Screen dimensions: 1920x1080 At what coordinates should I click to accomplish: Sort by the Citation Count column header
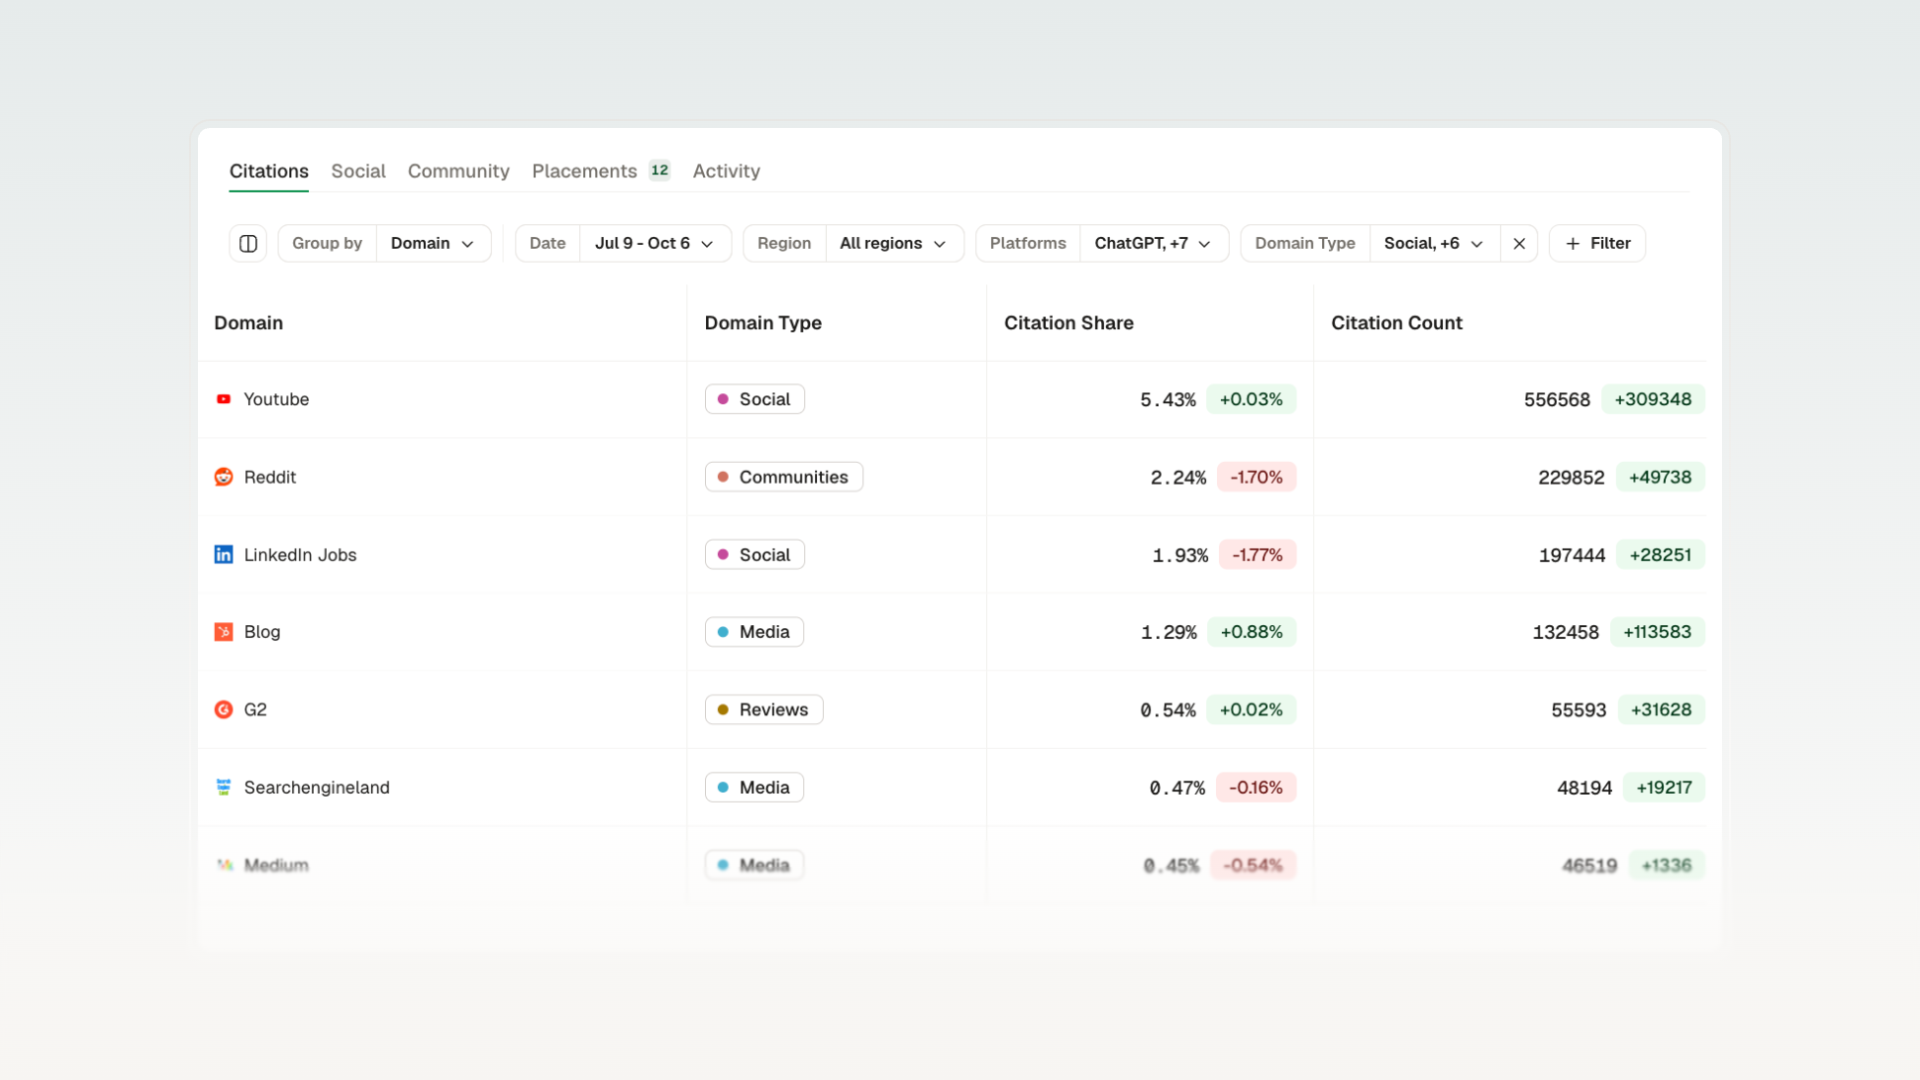coord(1396,323)
